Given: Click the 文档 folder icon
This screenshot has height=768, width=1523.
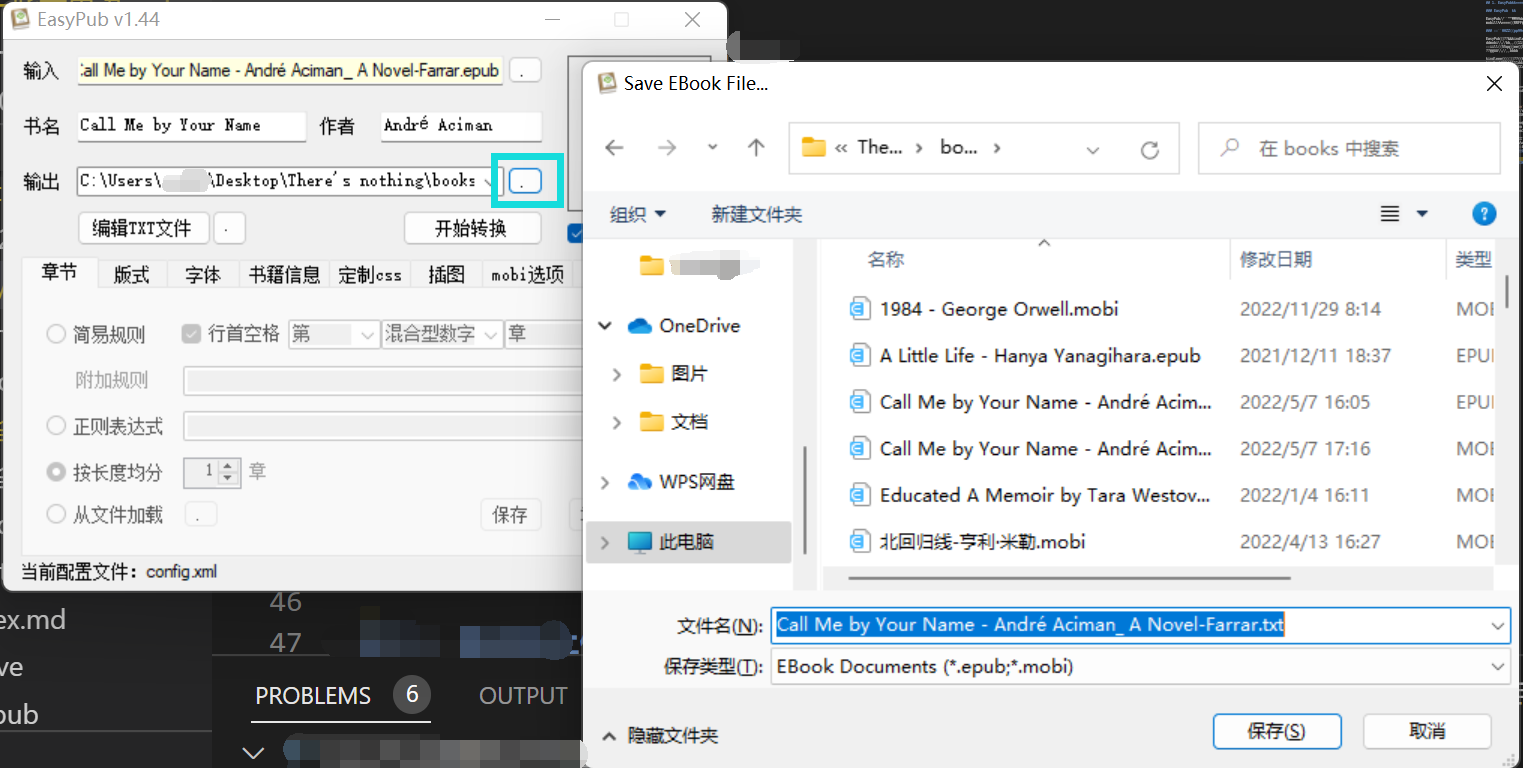Looking at the screenshot, I should tap(652, 422).
